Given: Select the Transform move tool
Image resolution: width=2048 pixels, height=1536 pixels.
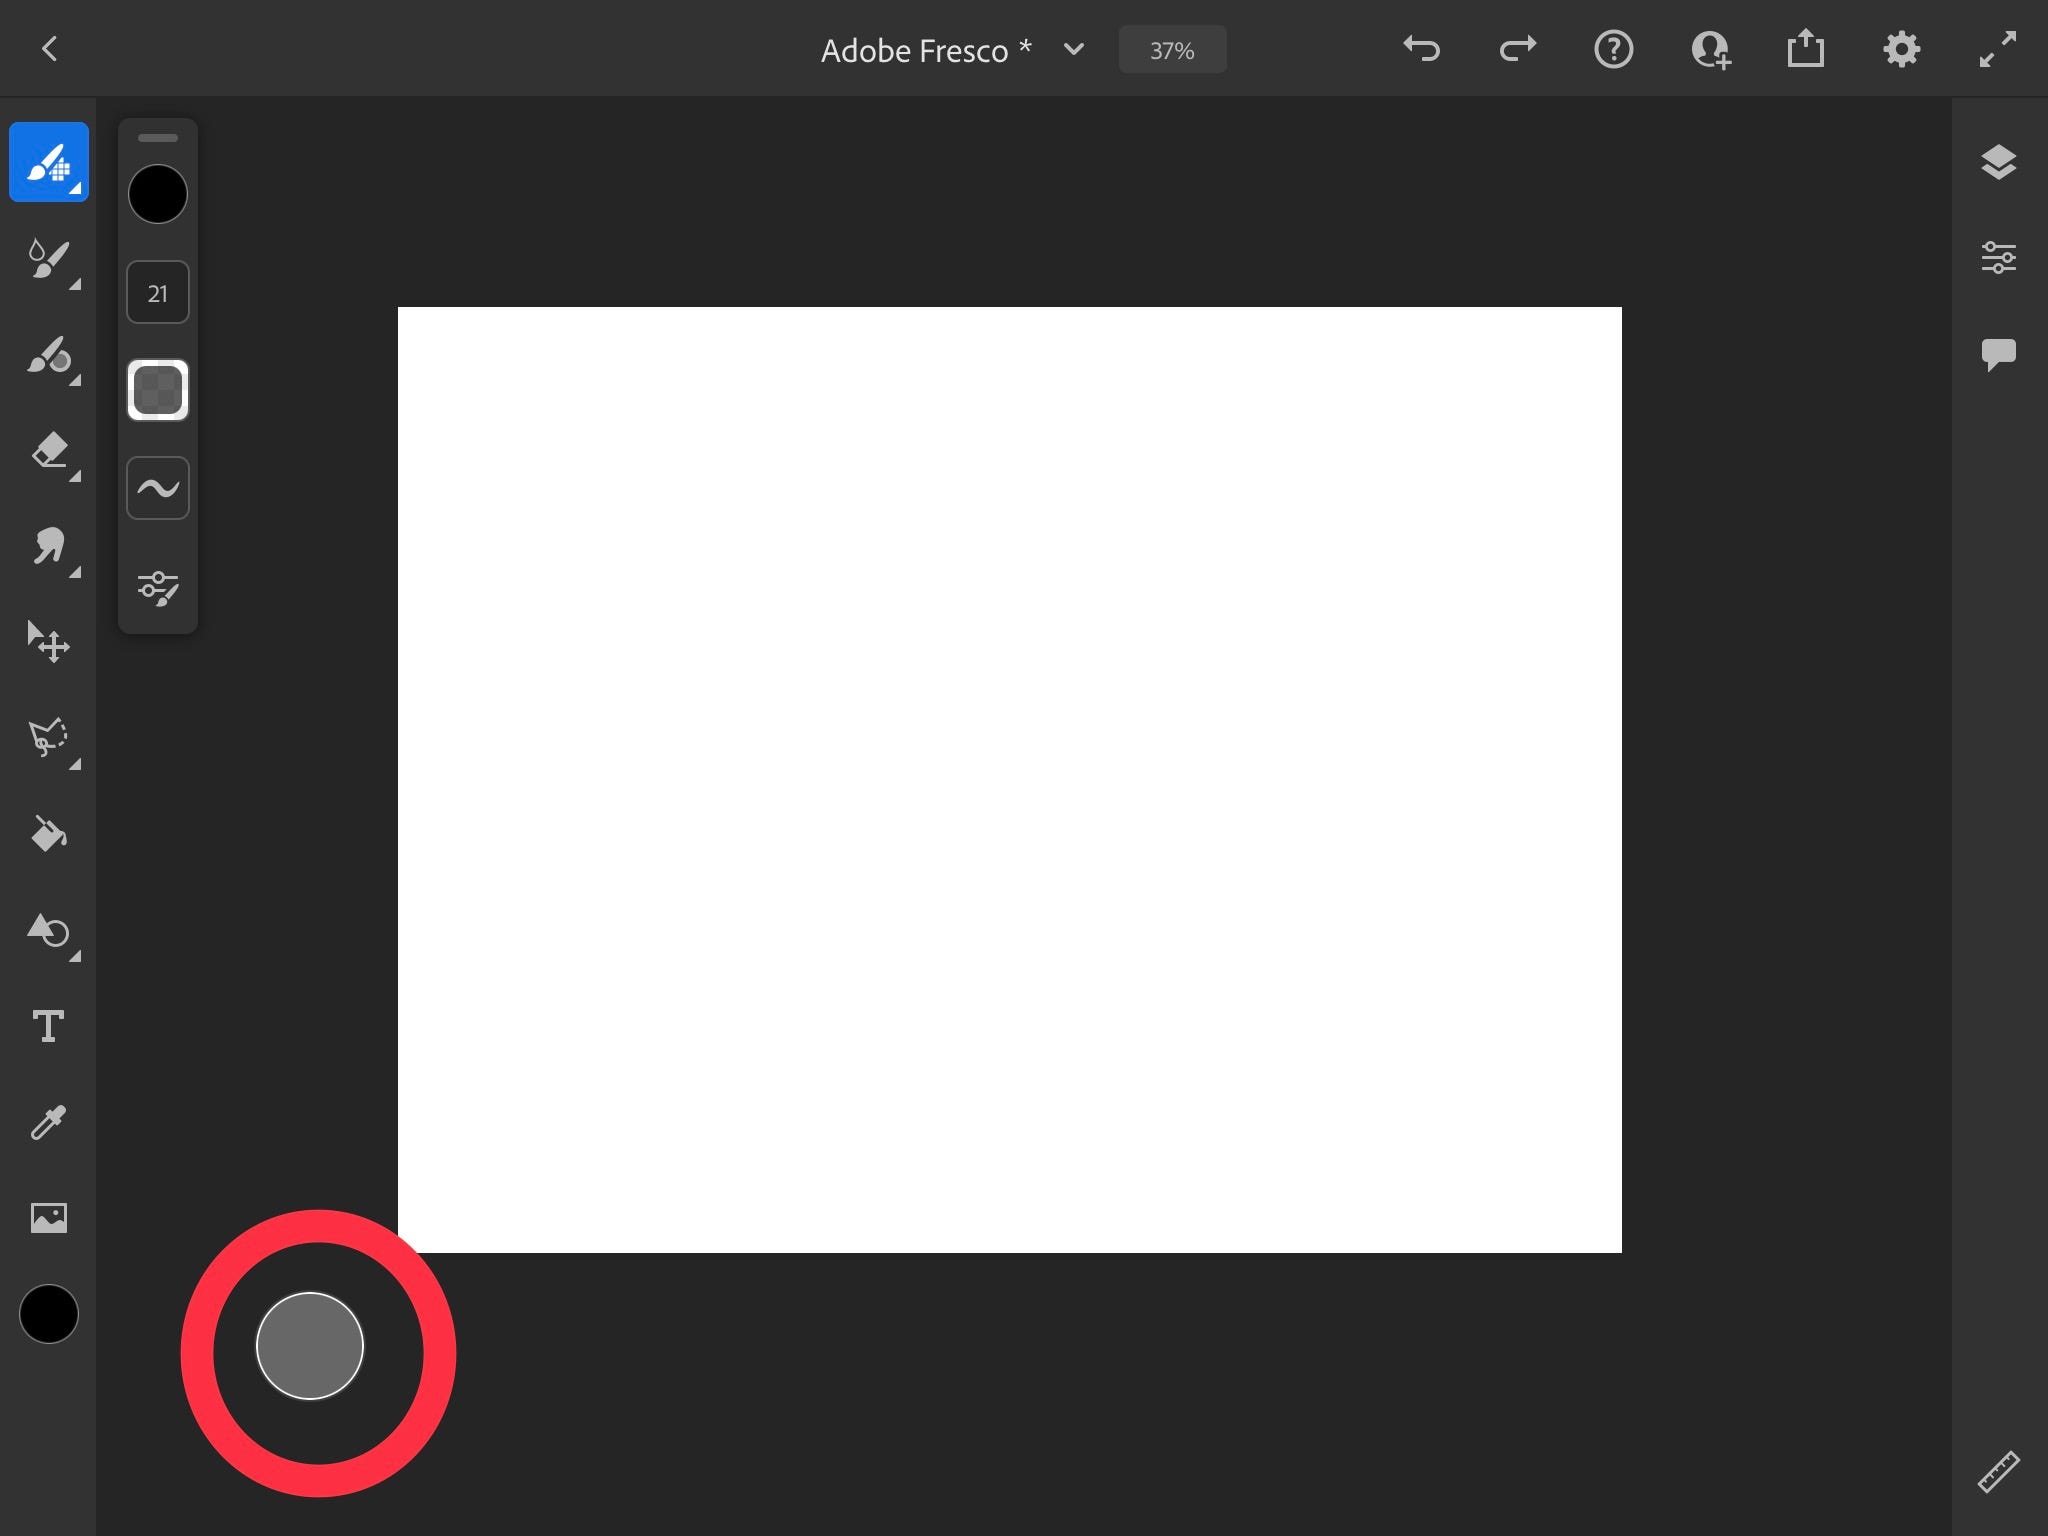Looking at the screenshot, I should 49,642.
